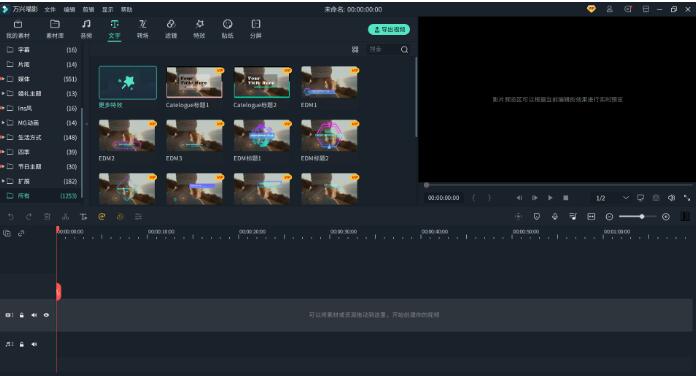
Task: Open the 我的素材 (My Media) tab
Action: pyautogui.click(x=18, y=29)
